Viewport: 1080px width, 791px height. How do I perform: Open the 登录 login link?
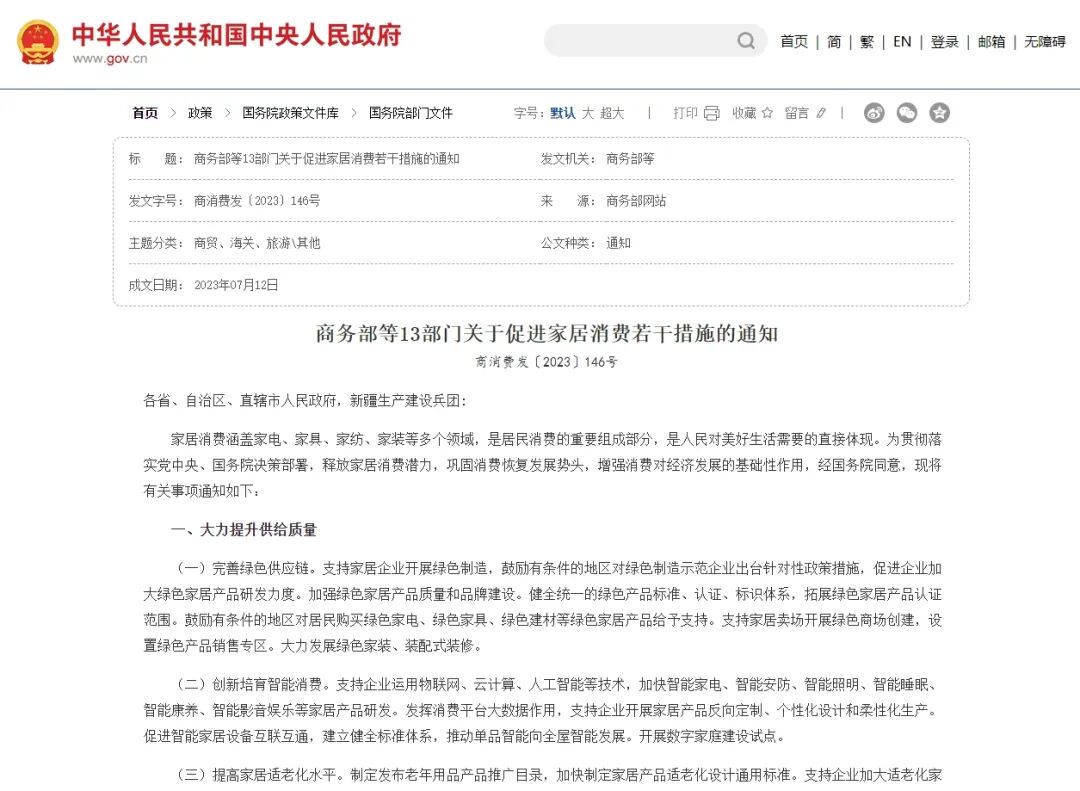pyautogui.click(x=944, y=42)
